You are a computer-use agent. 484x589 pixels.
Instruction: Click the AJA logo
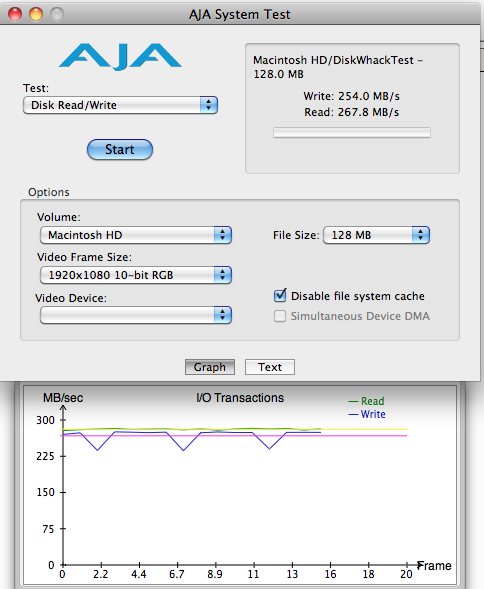pos(120,57)
